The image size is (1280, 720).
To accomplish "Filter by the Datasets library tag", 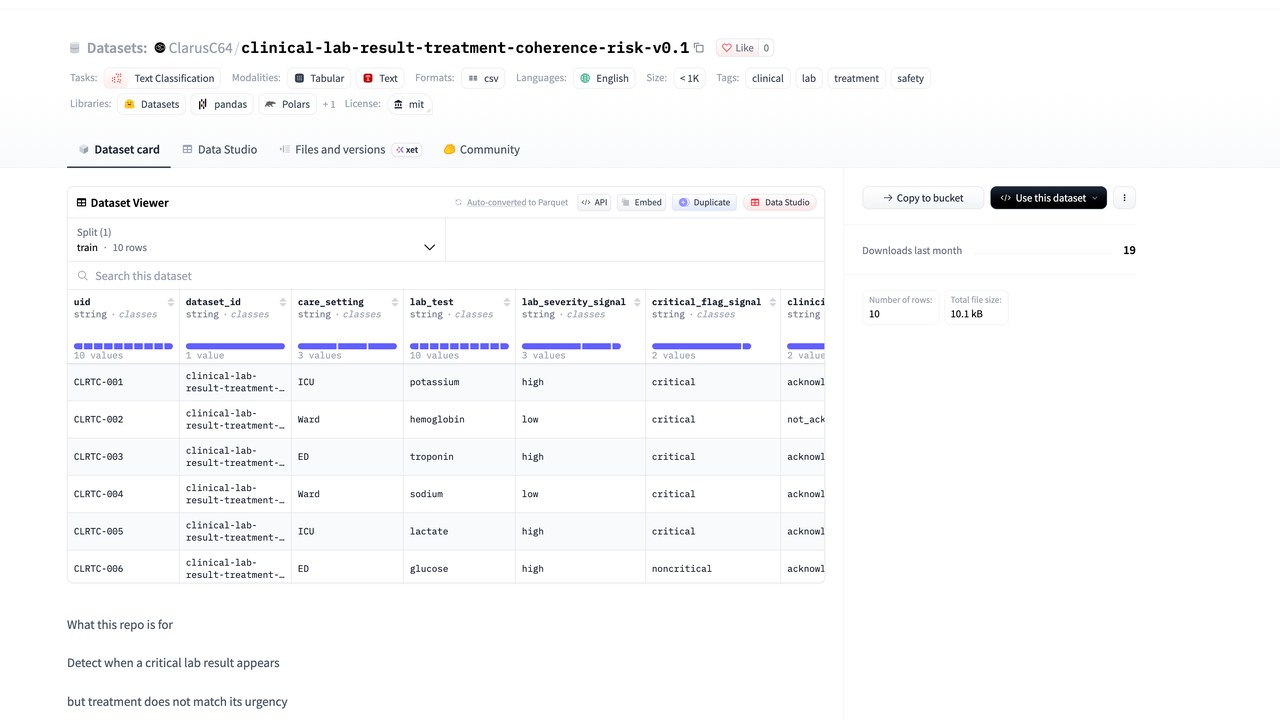I will [152, 104].
